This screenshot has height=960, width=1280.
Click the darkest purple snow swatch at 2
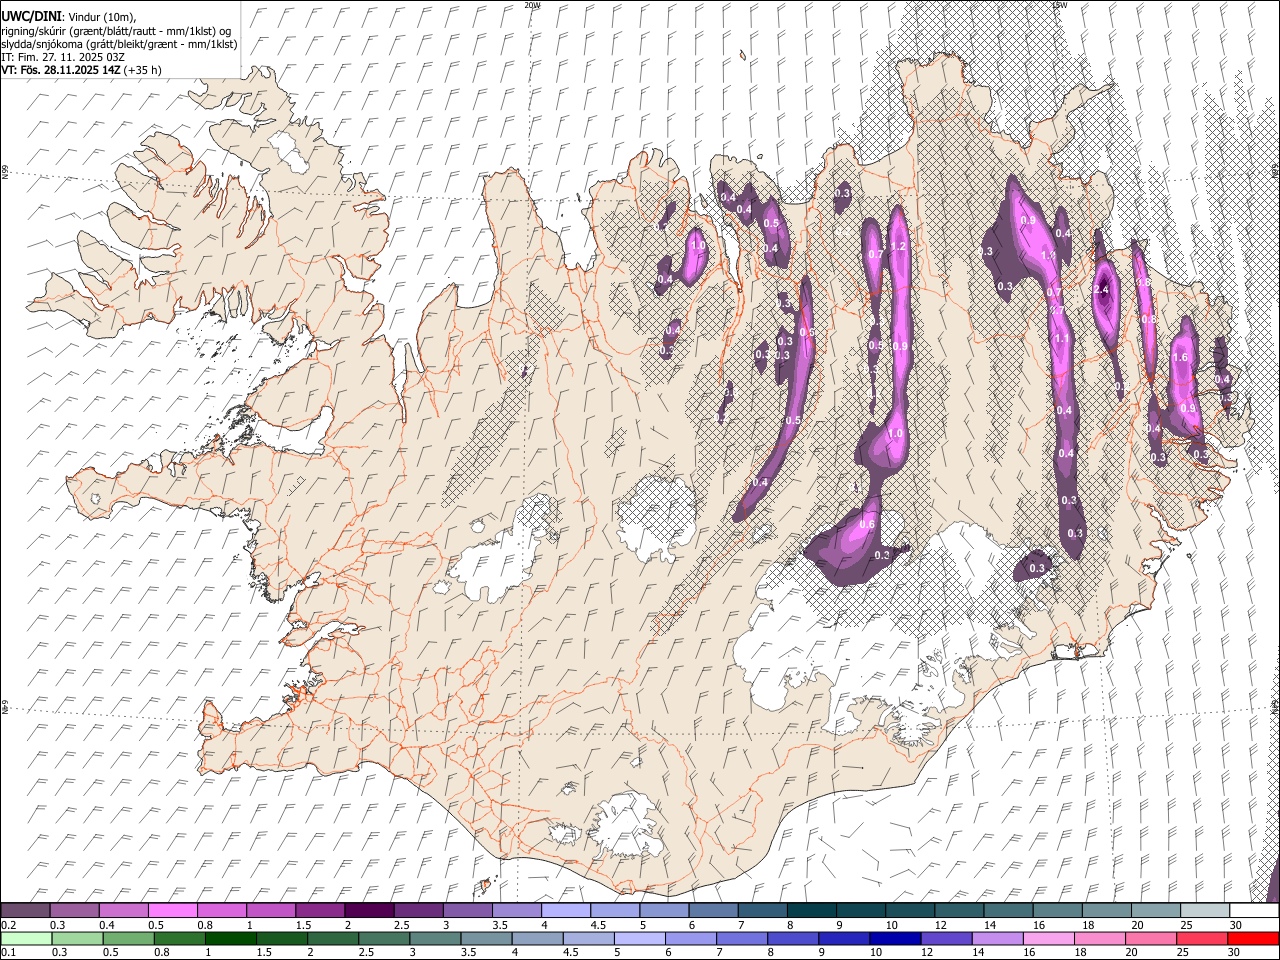pyautogui.click(x=368, y=911)
